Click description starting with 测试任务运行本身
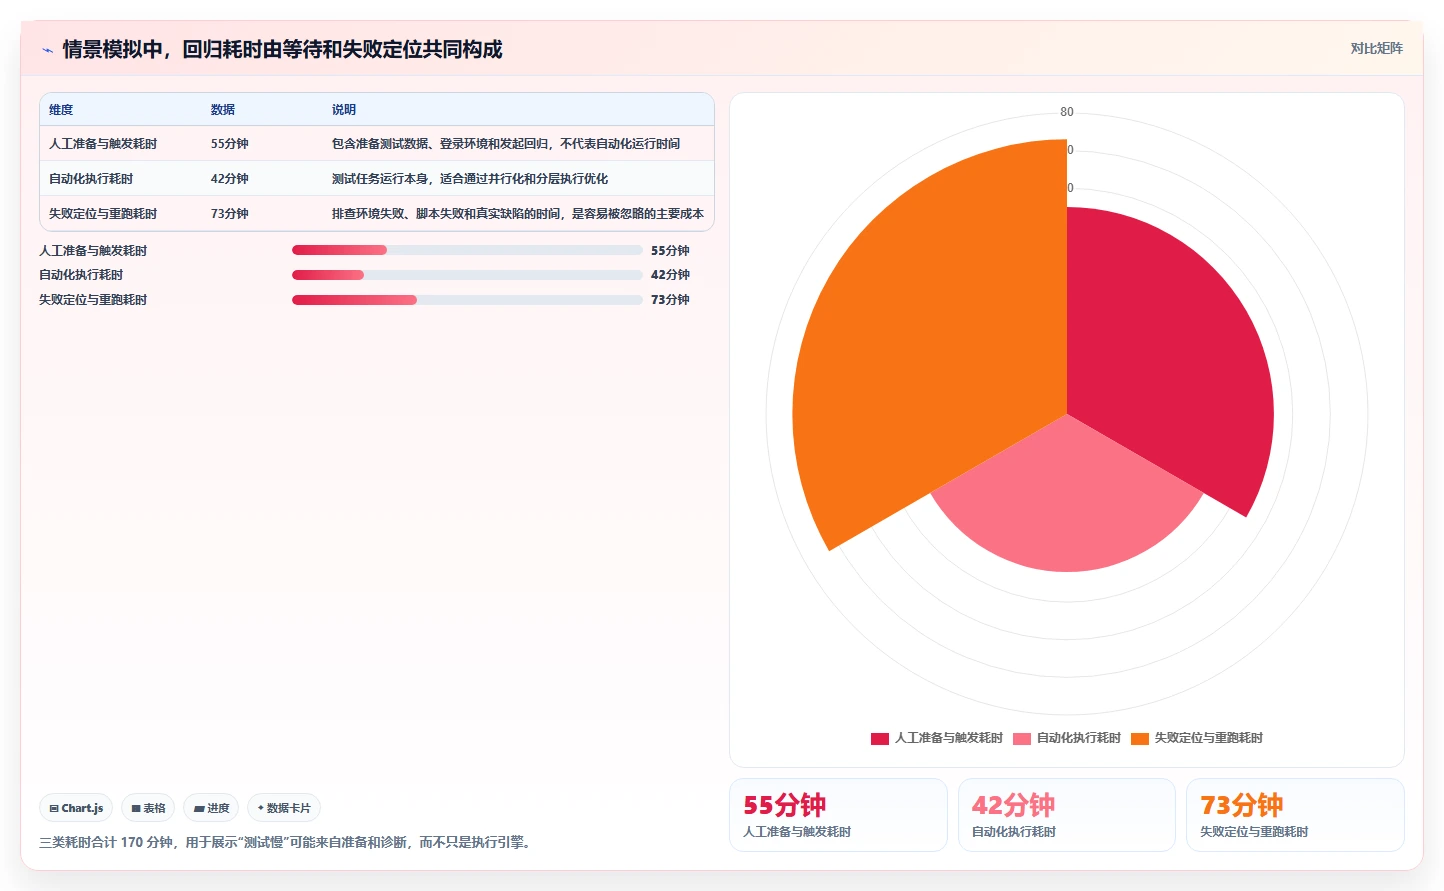Screen dimensions: 1444x891 point(470,179)
